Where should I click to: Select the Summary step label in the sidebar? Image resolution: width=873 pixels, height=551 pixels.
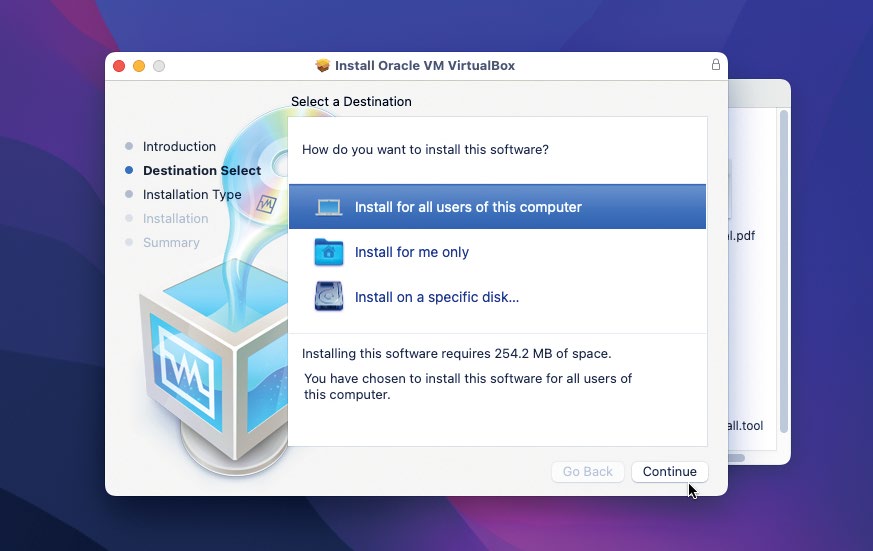171,243
